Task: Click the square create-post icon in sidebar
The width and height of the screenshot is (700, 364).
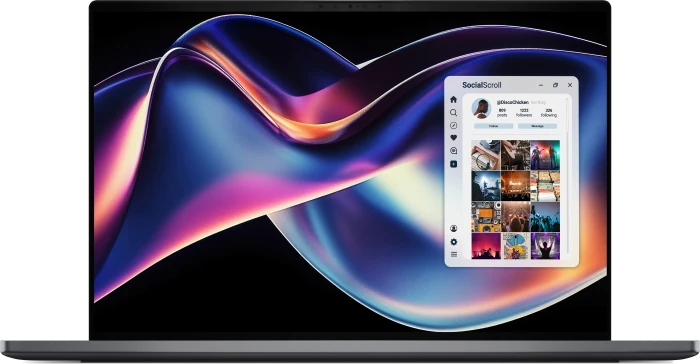Action: pyautogui.click(x=454, y=164)
